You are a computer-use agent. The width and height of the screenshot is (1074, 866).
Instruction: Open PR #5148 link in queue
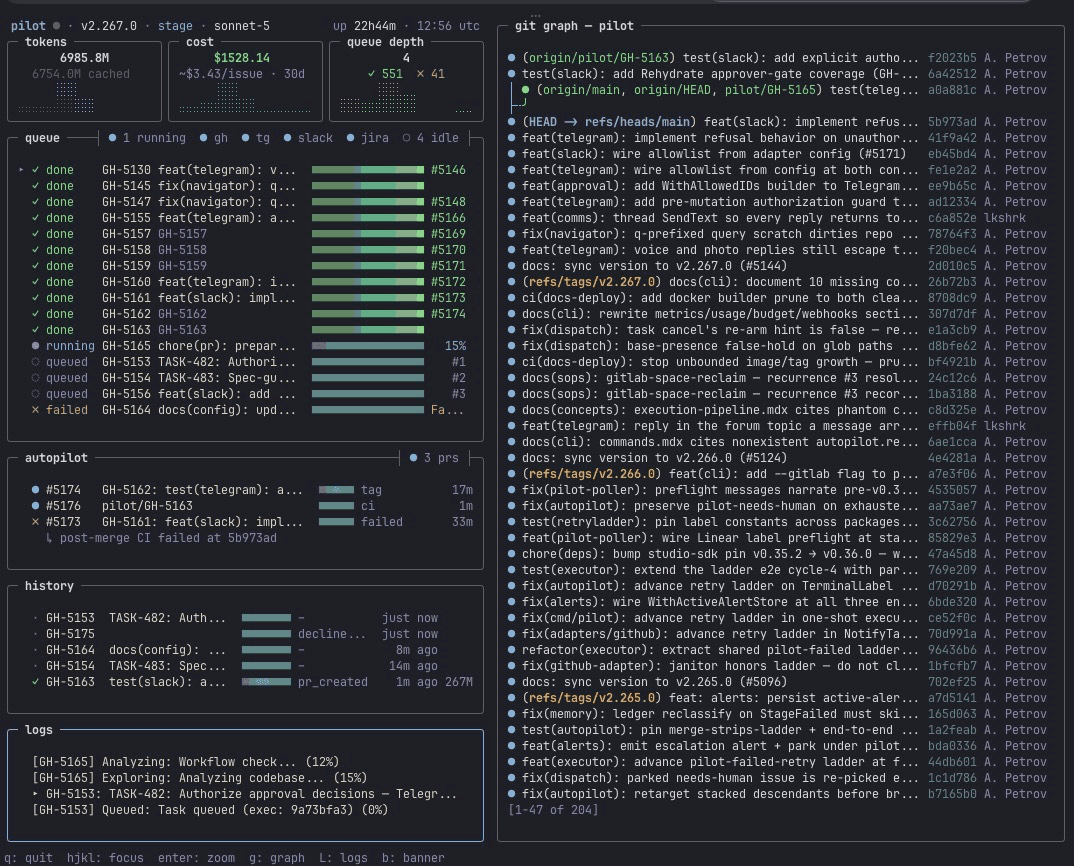coord(448,201)
